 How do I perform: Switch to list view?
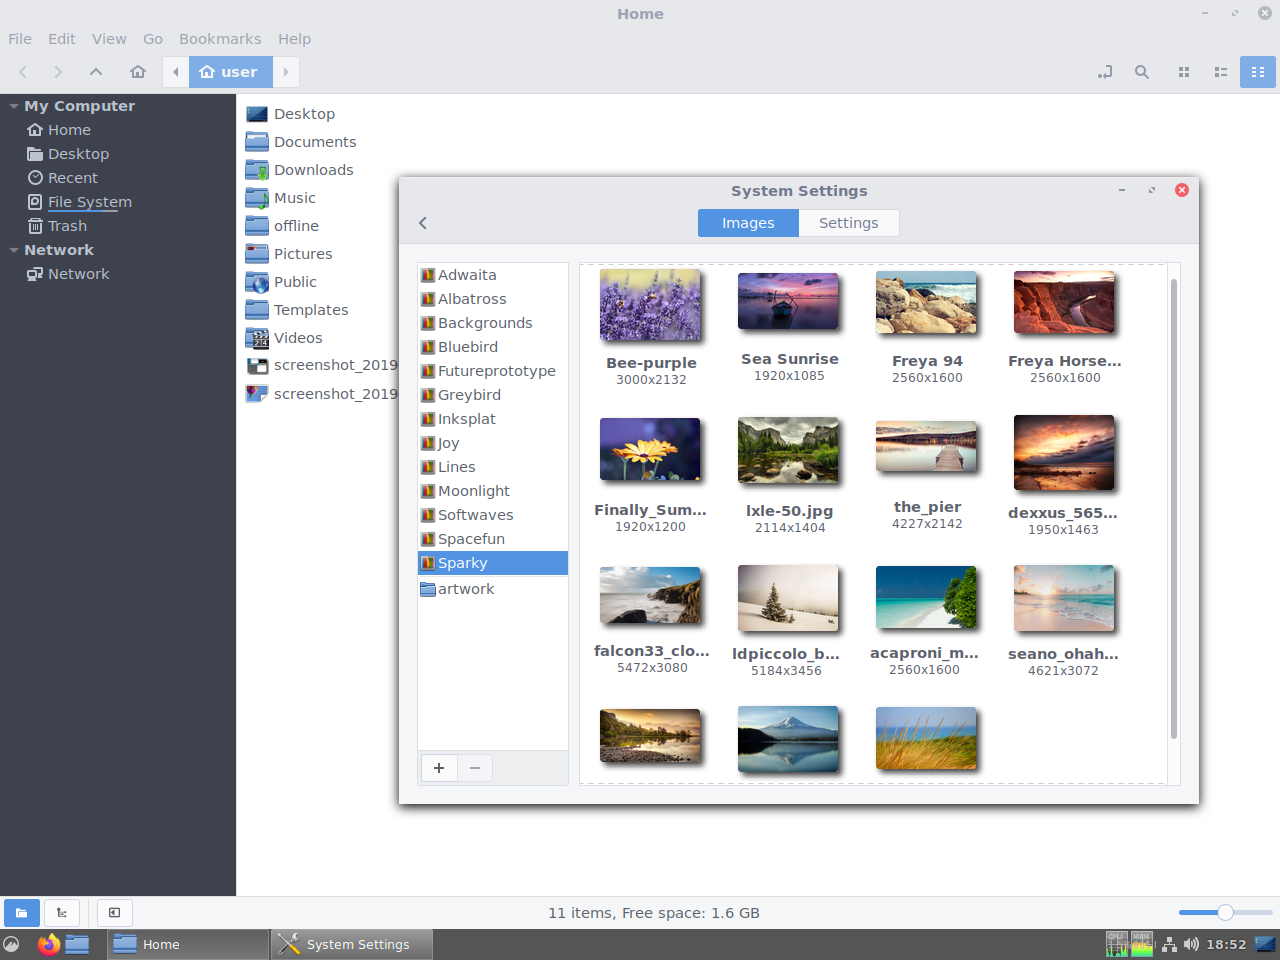coord(1221,72)
